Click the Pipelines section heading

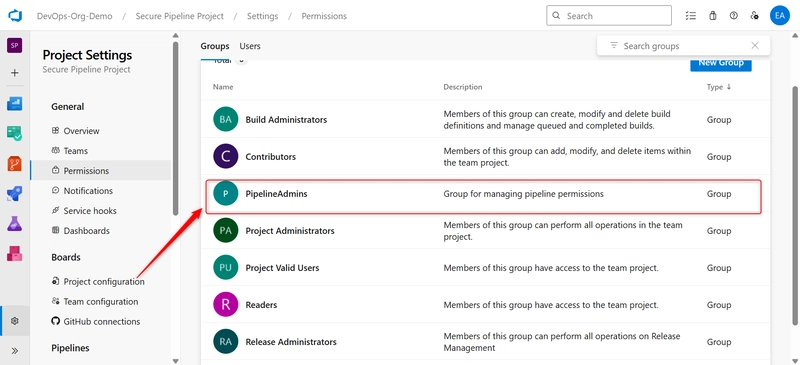[x=70, y=348]
